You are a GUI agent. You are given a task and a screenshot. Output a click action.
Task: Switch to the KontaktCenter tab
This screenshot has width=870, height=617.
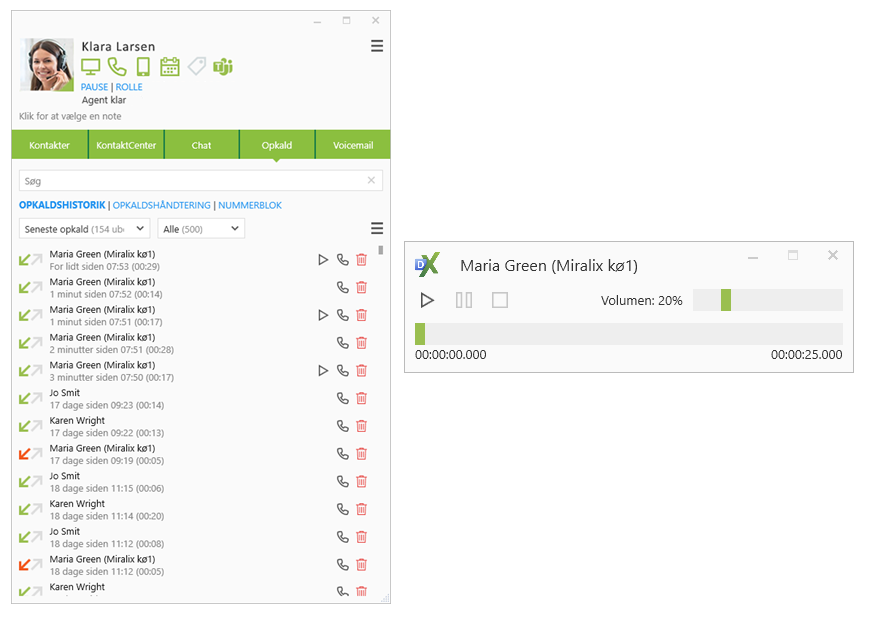[126, 145]
